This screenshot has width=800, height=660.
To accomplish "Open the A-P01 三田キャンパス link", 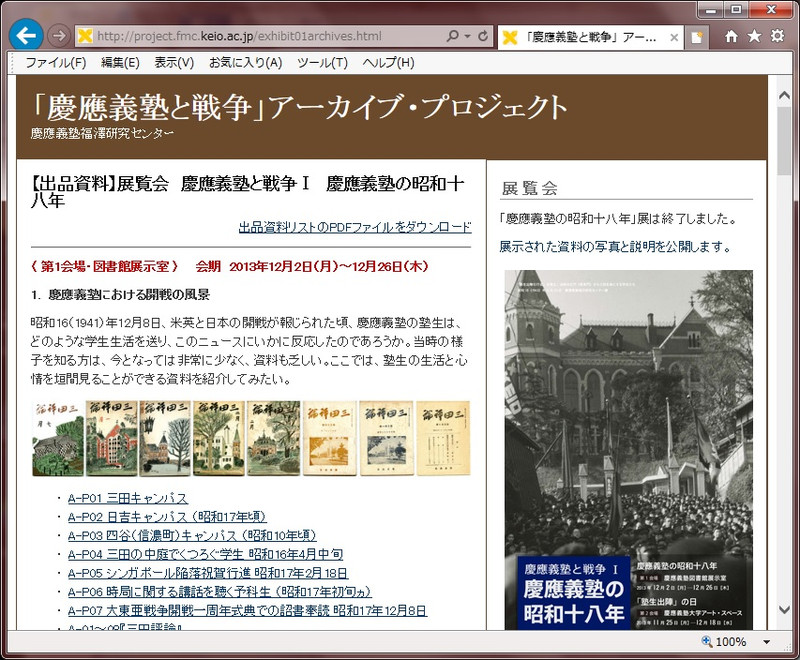I will pos(128,498).
